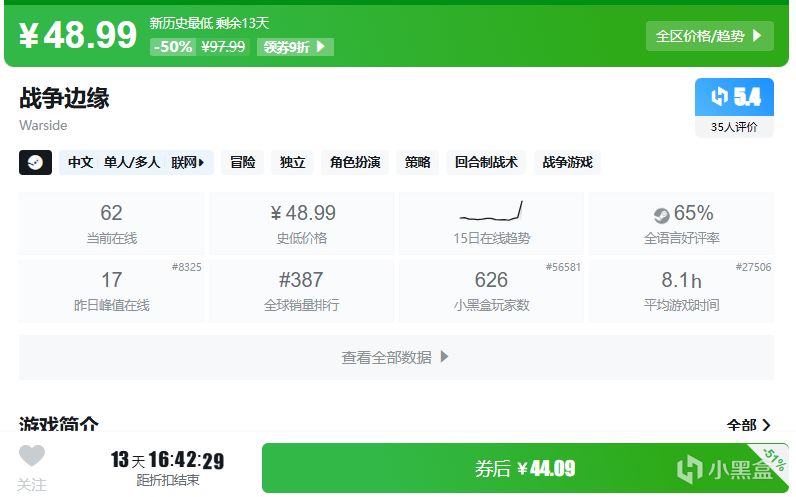The width and height of the screenshot is (796, 497).
Task: Click the #27506 rank label
Action: click(x=753, y=267)
